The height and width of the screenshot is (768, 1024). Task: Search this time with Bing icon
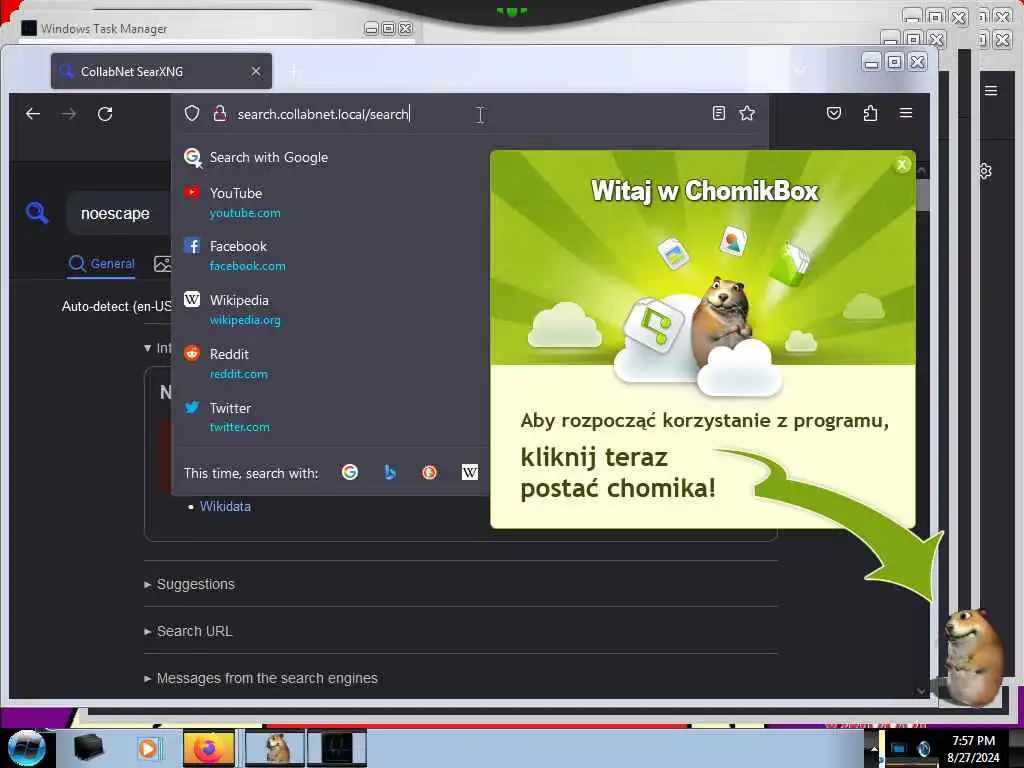(x=390, y=472)
